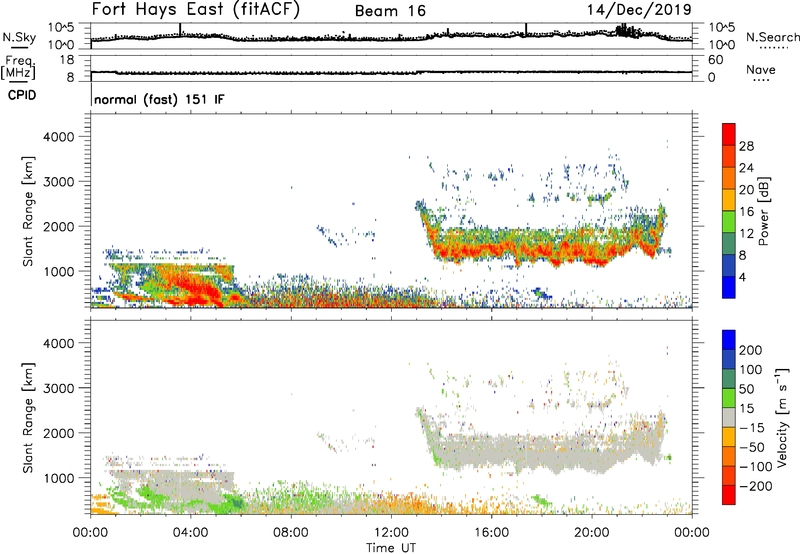Click the red top of power colorbar
The image size is (800, 554).
(x=729, y=132)
